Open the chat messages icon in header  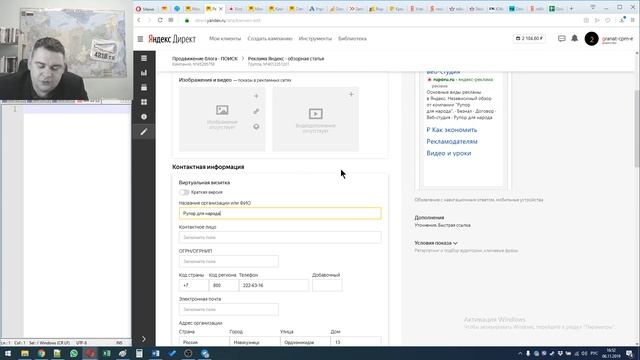(x=562, y=38)
